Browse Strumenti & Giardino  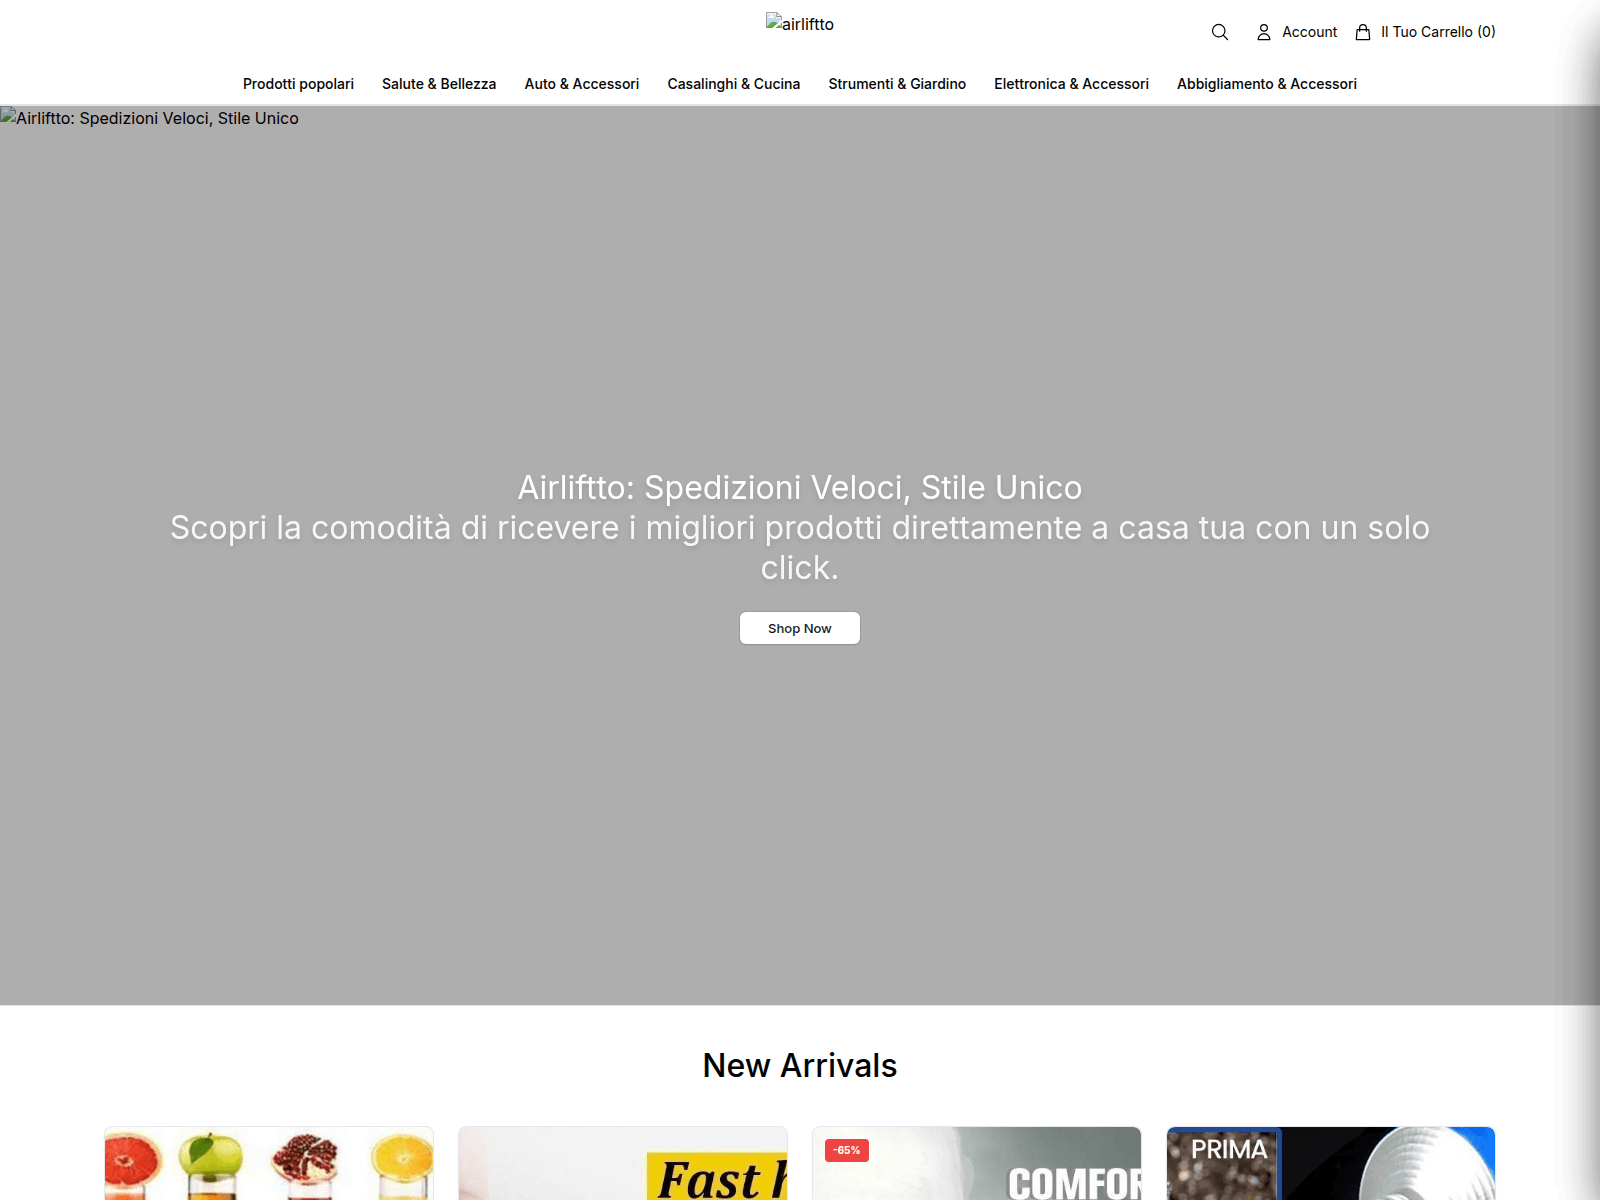tap(897, 84)
